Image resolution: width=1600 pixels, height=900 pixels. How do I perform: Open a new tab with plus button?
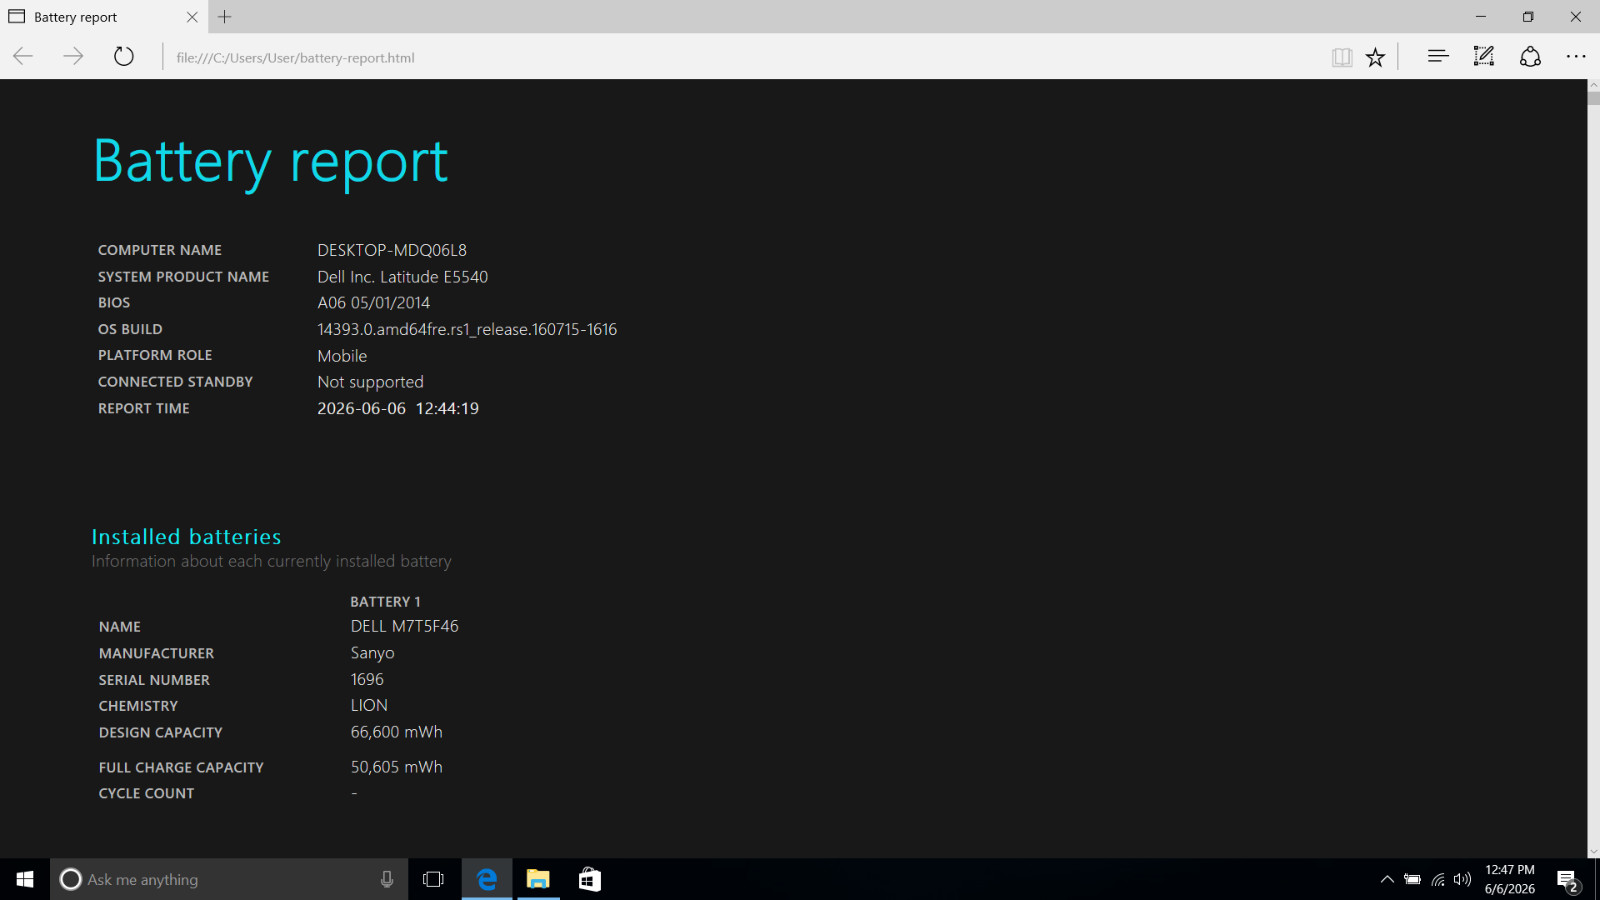[225, 17]
